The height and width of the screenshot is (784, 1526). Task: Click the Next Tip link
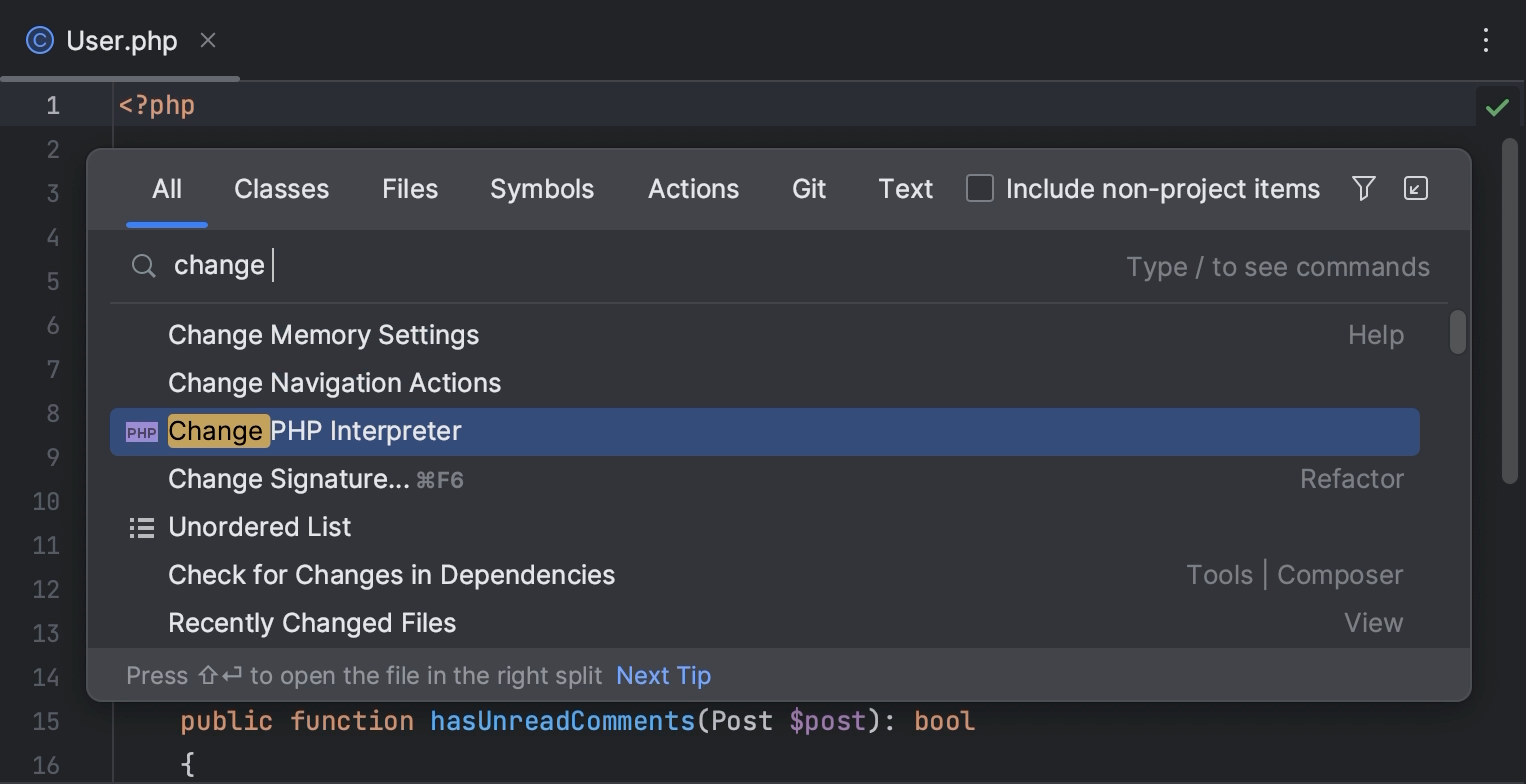pyautogui.click(x=663, y=676)
